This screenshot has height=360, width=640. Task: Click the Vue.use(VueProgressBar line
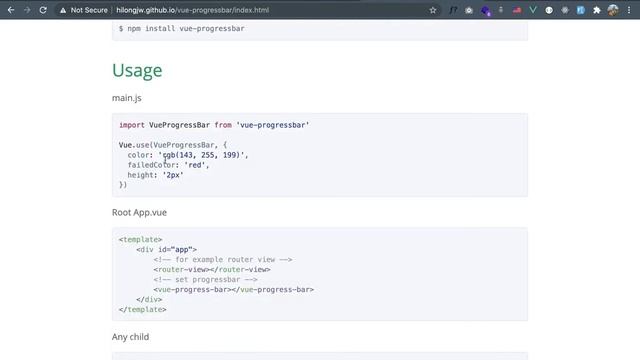(173, 145)
